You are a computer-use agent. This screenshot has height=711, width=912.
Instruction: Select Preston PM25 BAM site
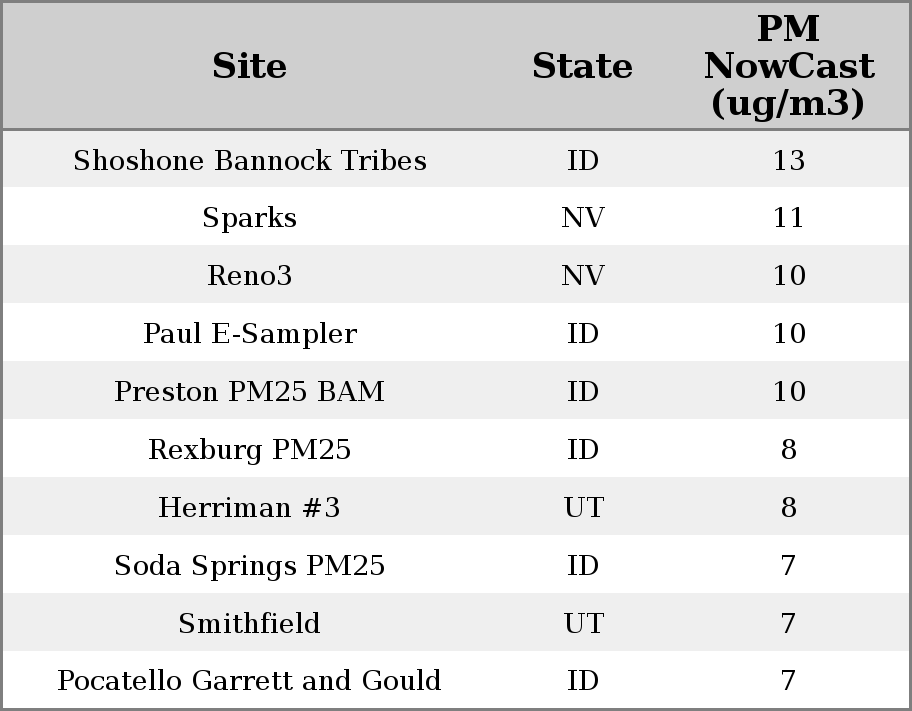tap(249, 392)
